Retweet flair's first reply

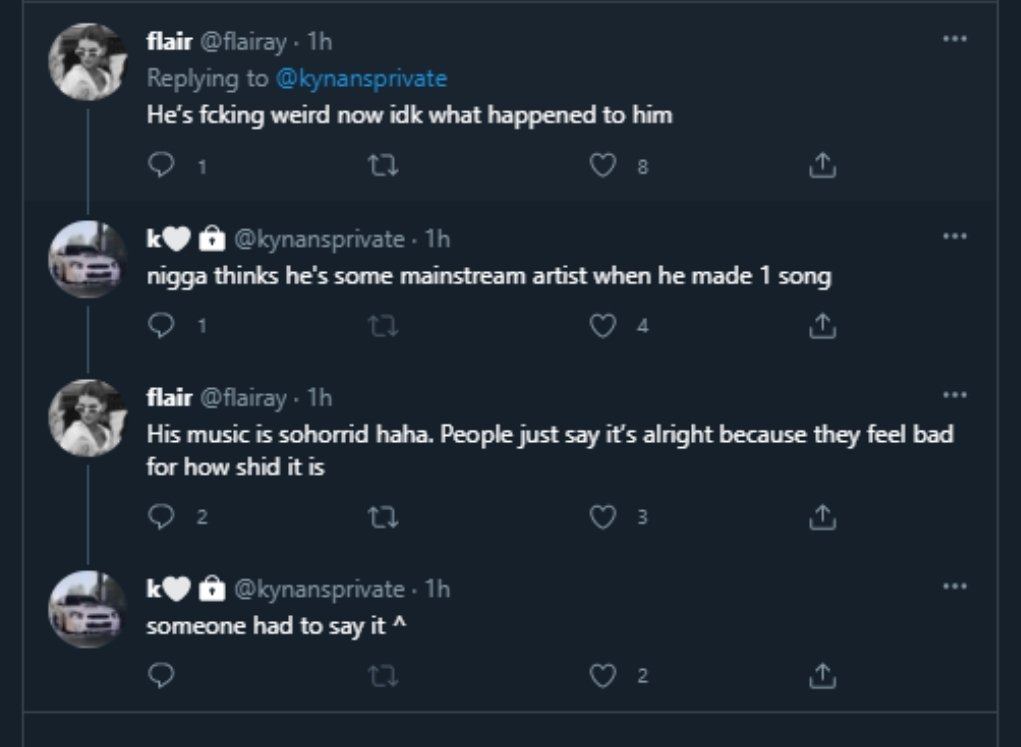click(x=382, y=166)
